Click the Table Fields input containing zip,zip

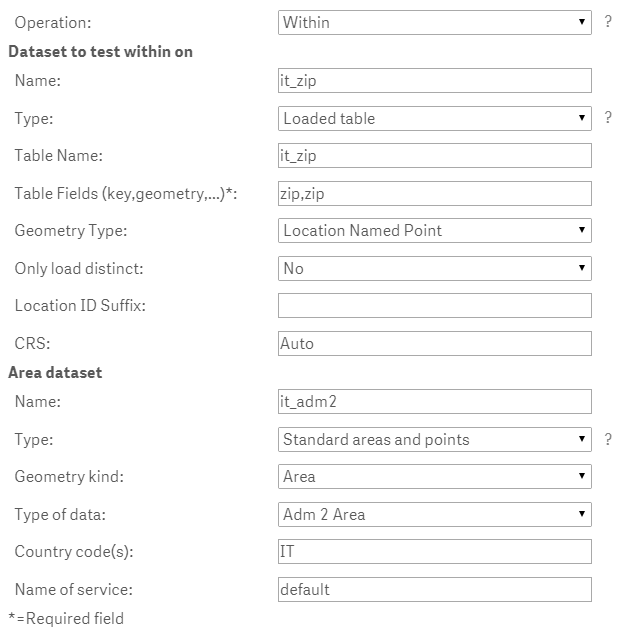click(434, 193)
